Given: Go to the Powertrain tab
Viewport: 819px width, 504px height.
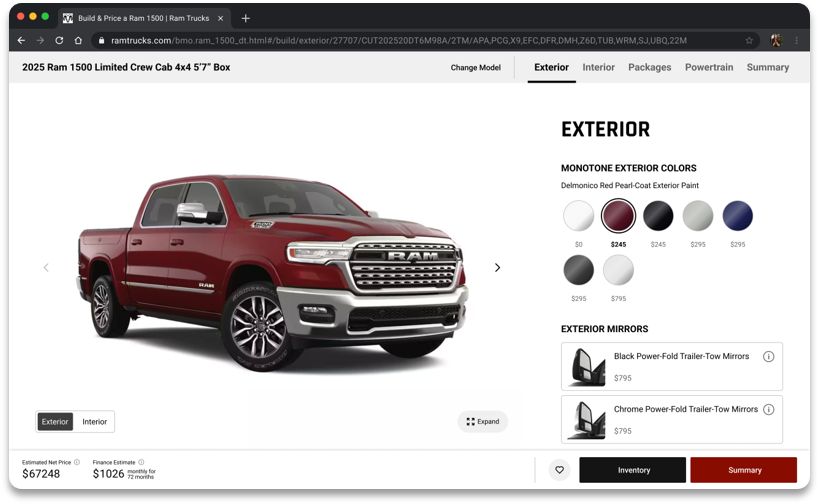Looking at the screenshot, I should coord(709,67).
